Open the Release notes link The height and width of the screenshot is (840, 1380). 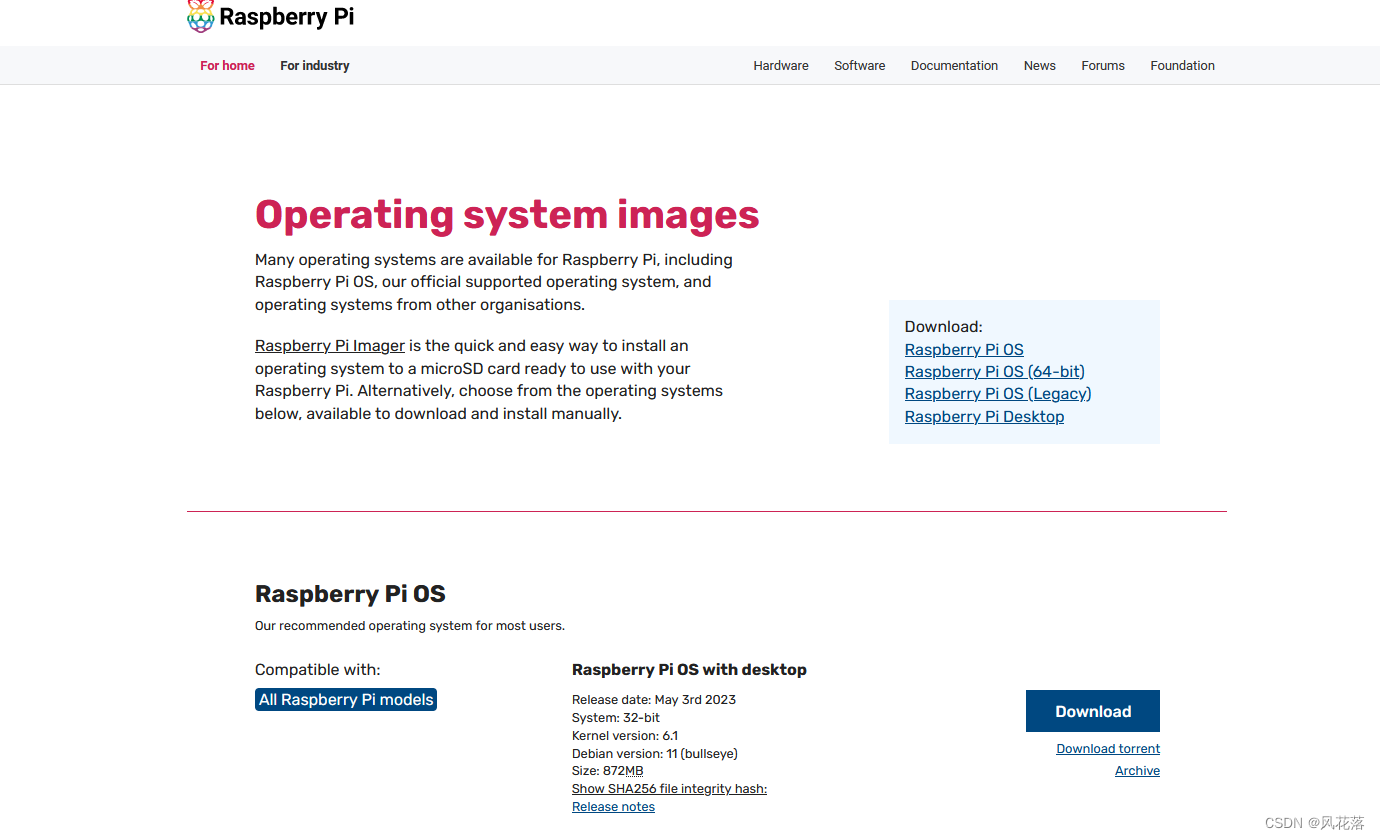pyautogui.click(x=613, y=807)
